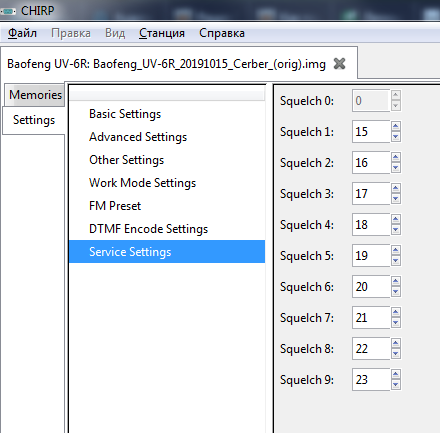Decrease Squelch 8 with down arrow
This screenshot has height=433, width=440.
[x=396, y=354]
